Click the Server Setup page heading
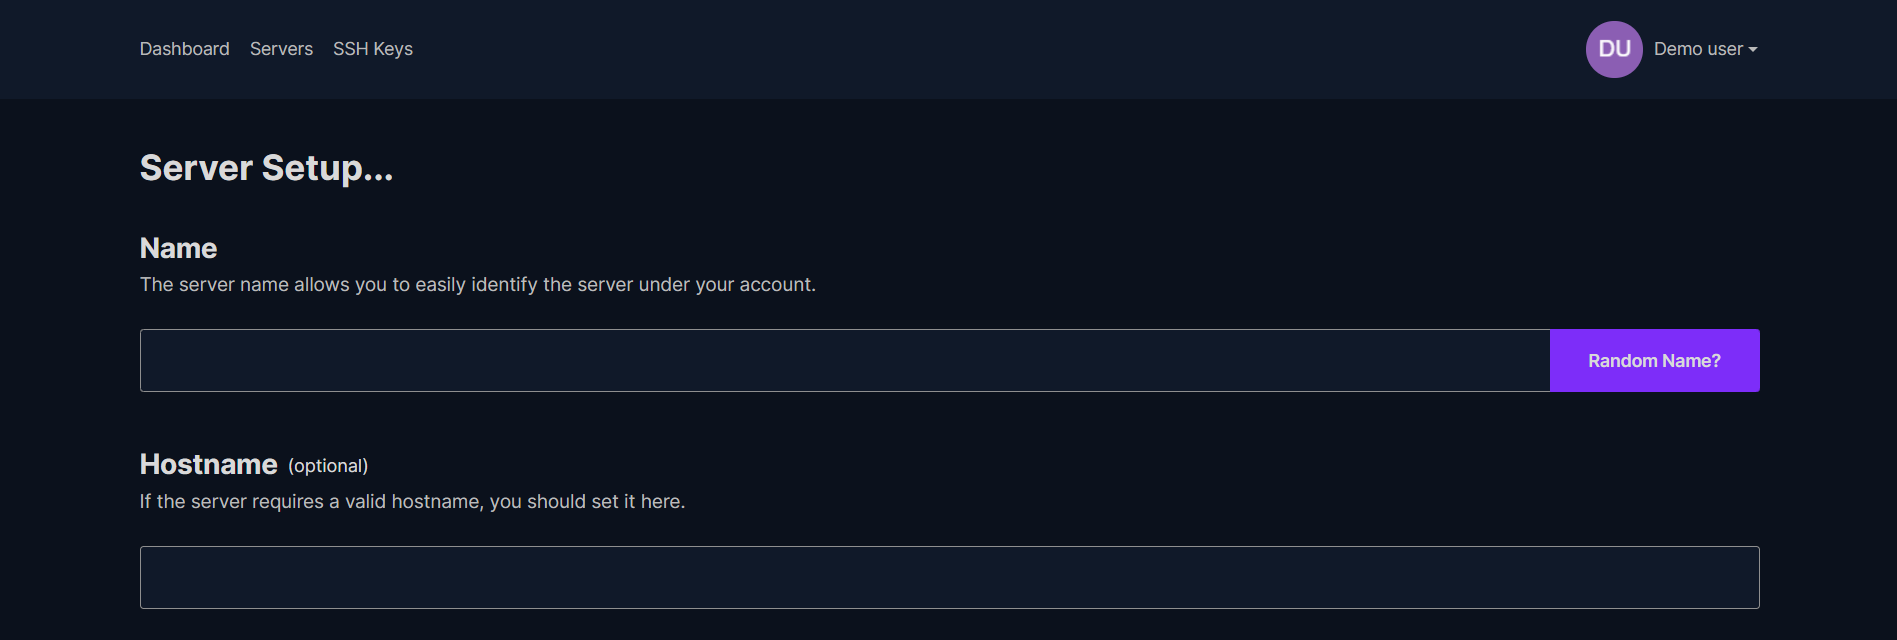 pyautogui.click(x=265, y=167)
